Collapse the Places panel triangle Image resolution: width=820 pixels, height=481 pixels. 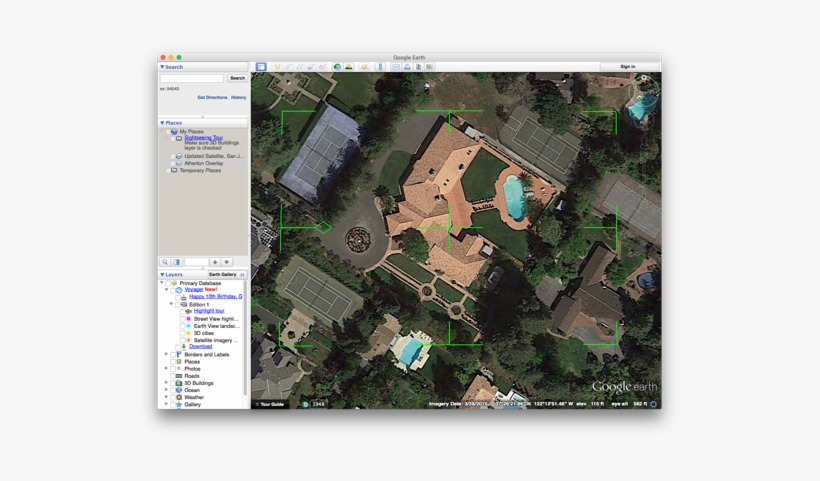(162, 123)
